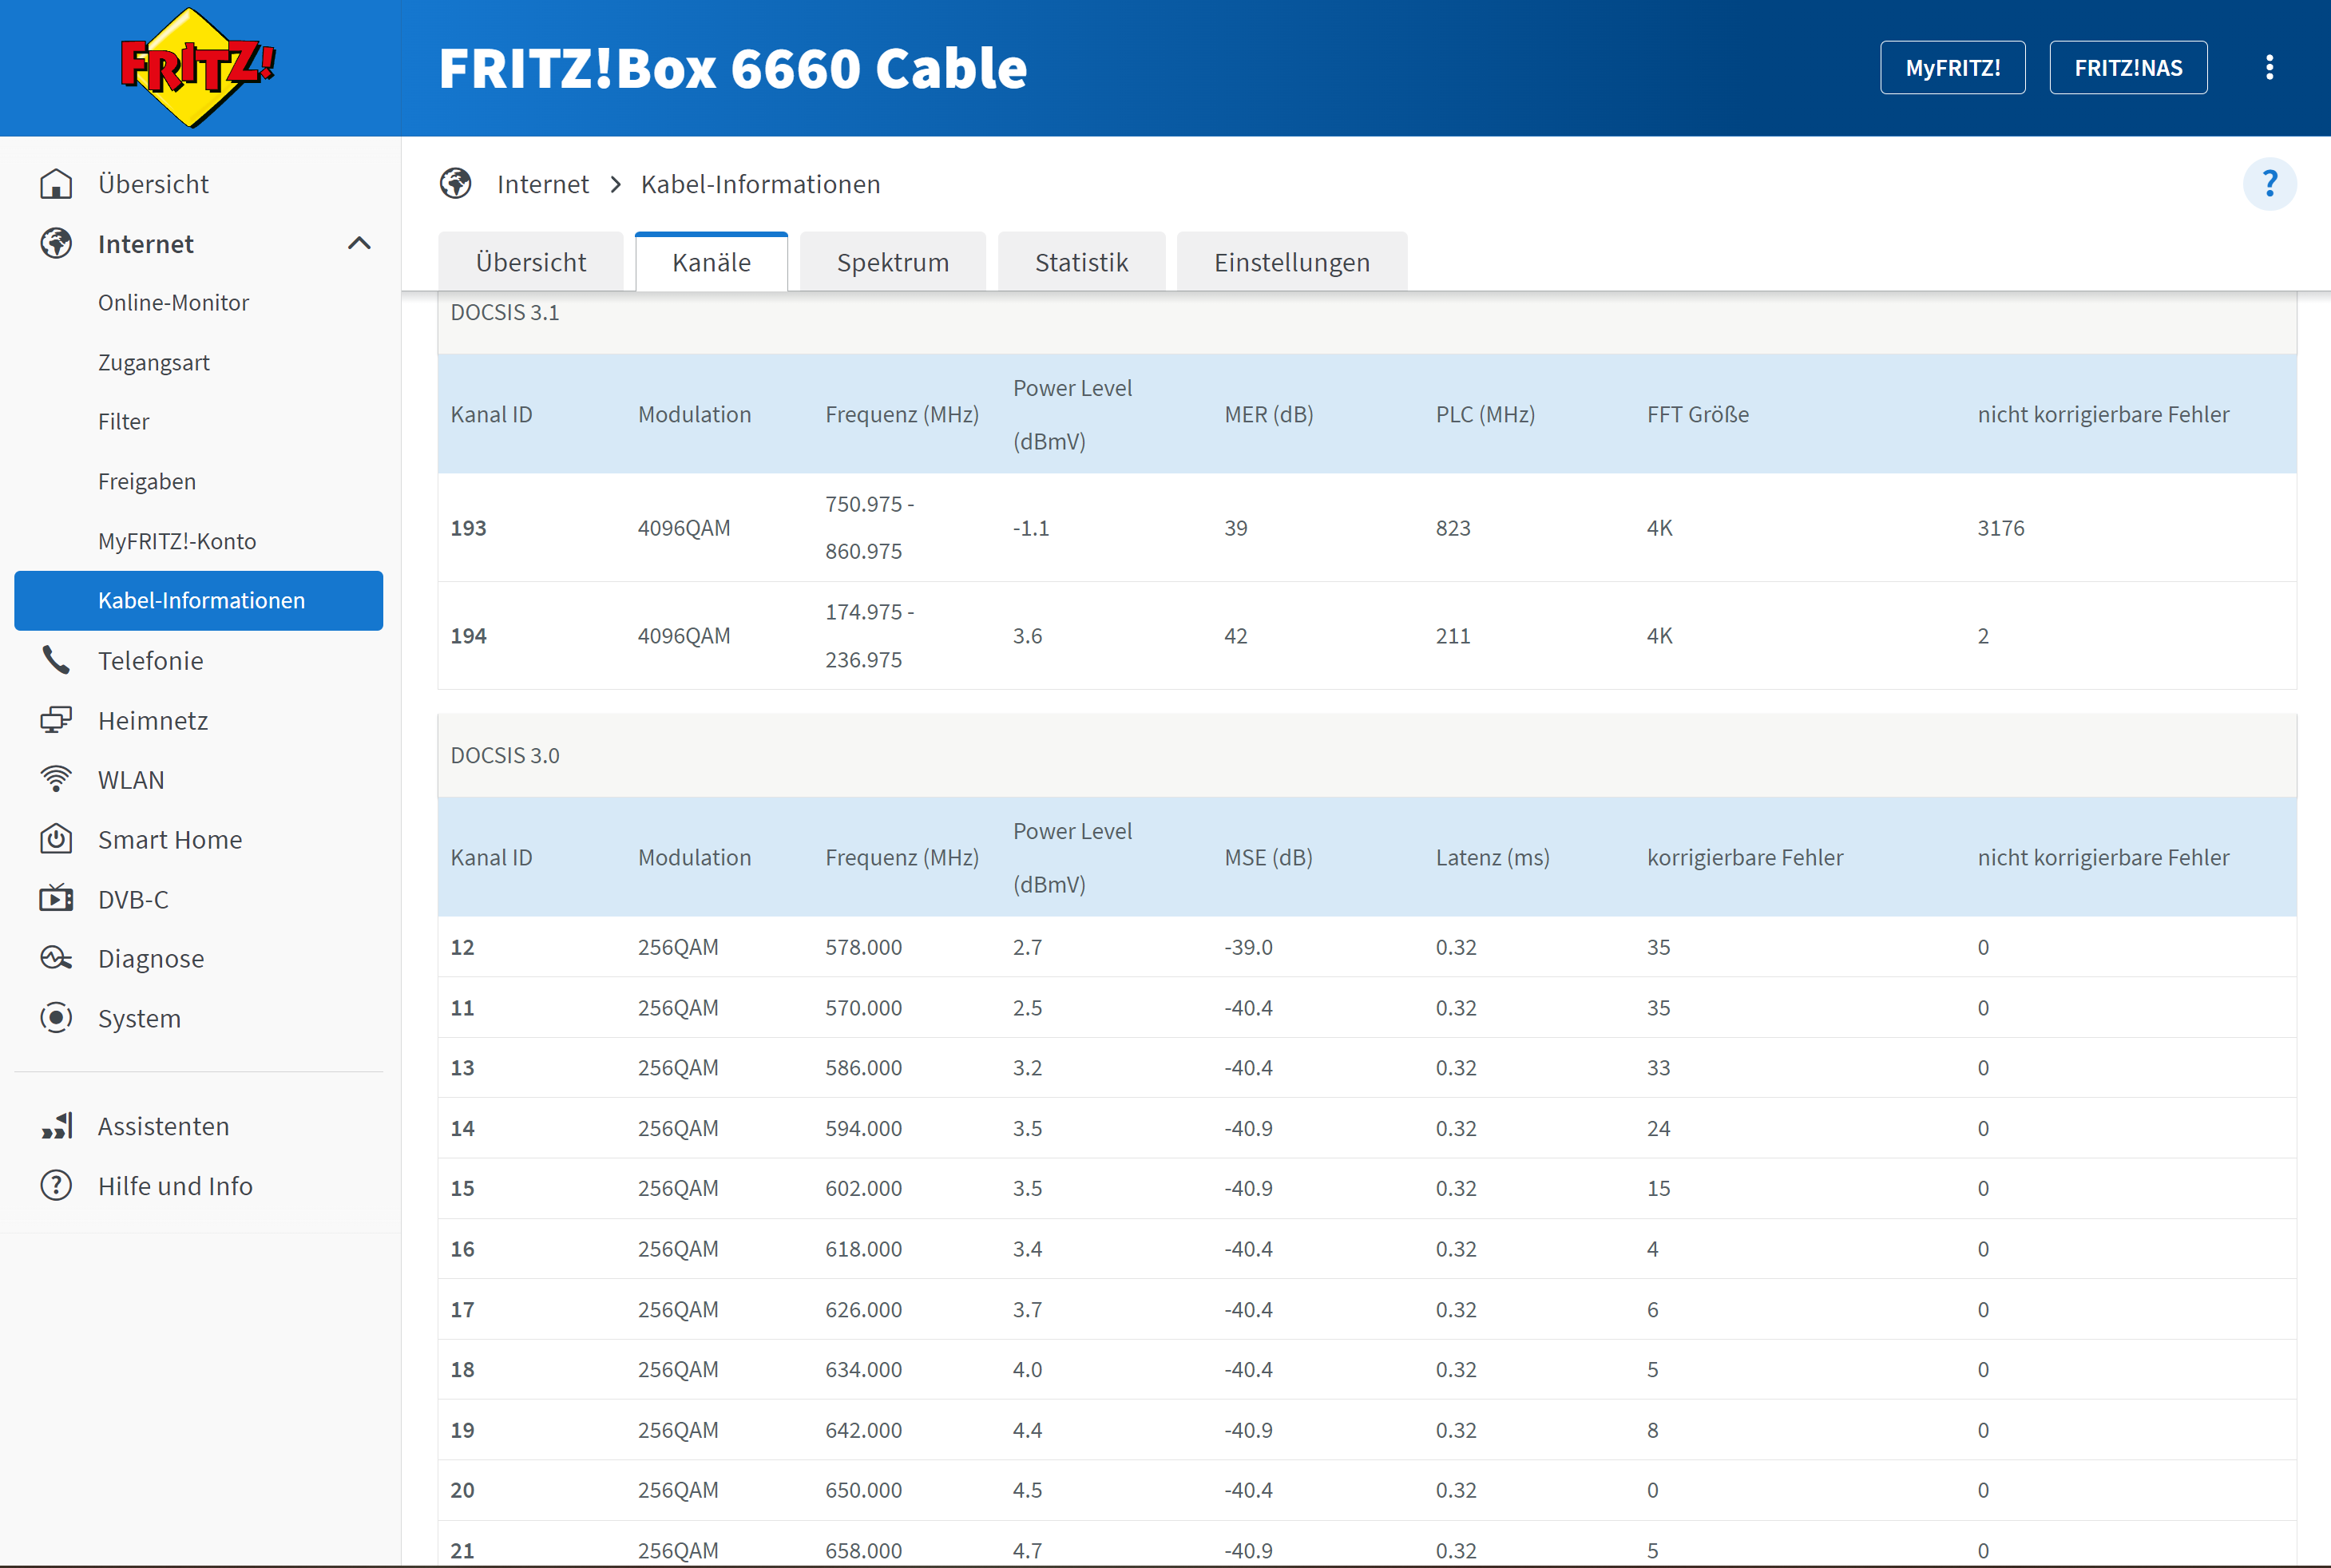Click the korrigierbare Fehler column header
Screen dimensions: 2331x1568
(x=1745, y=857)
